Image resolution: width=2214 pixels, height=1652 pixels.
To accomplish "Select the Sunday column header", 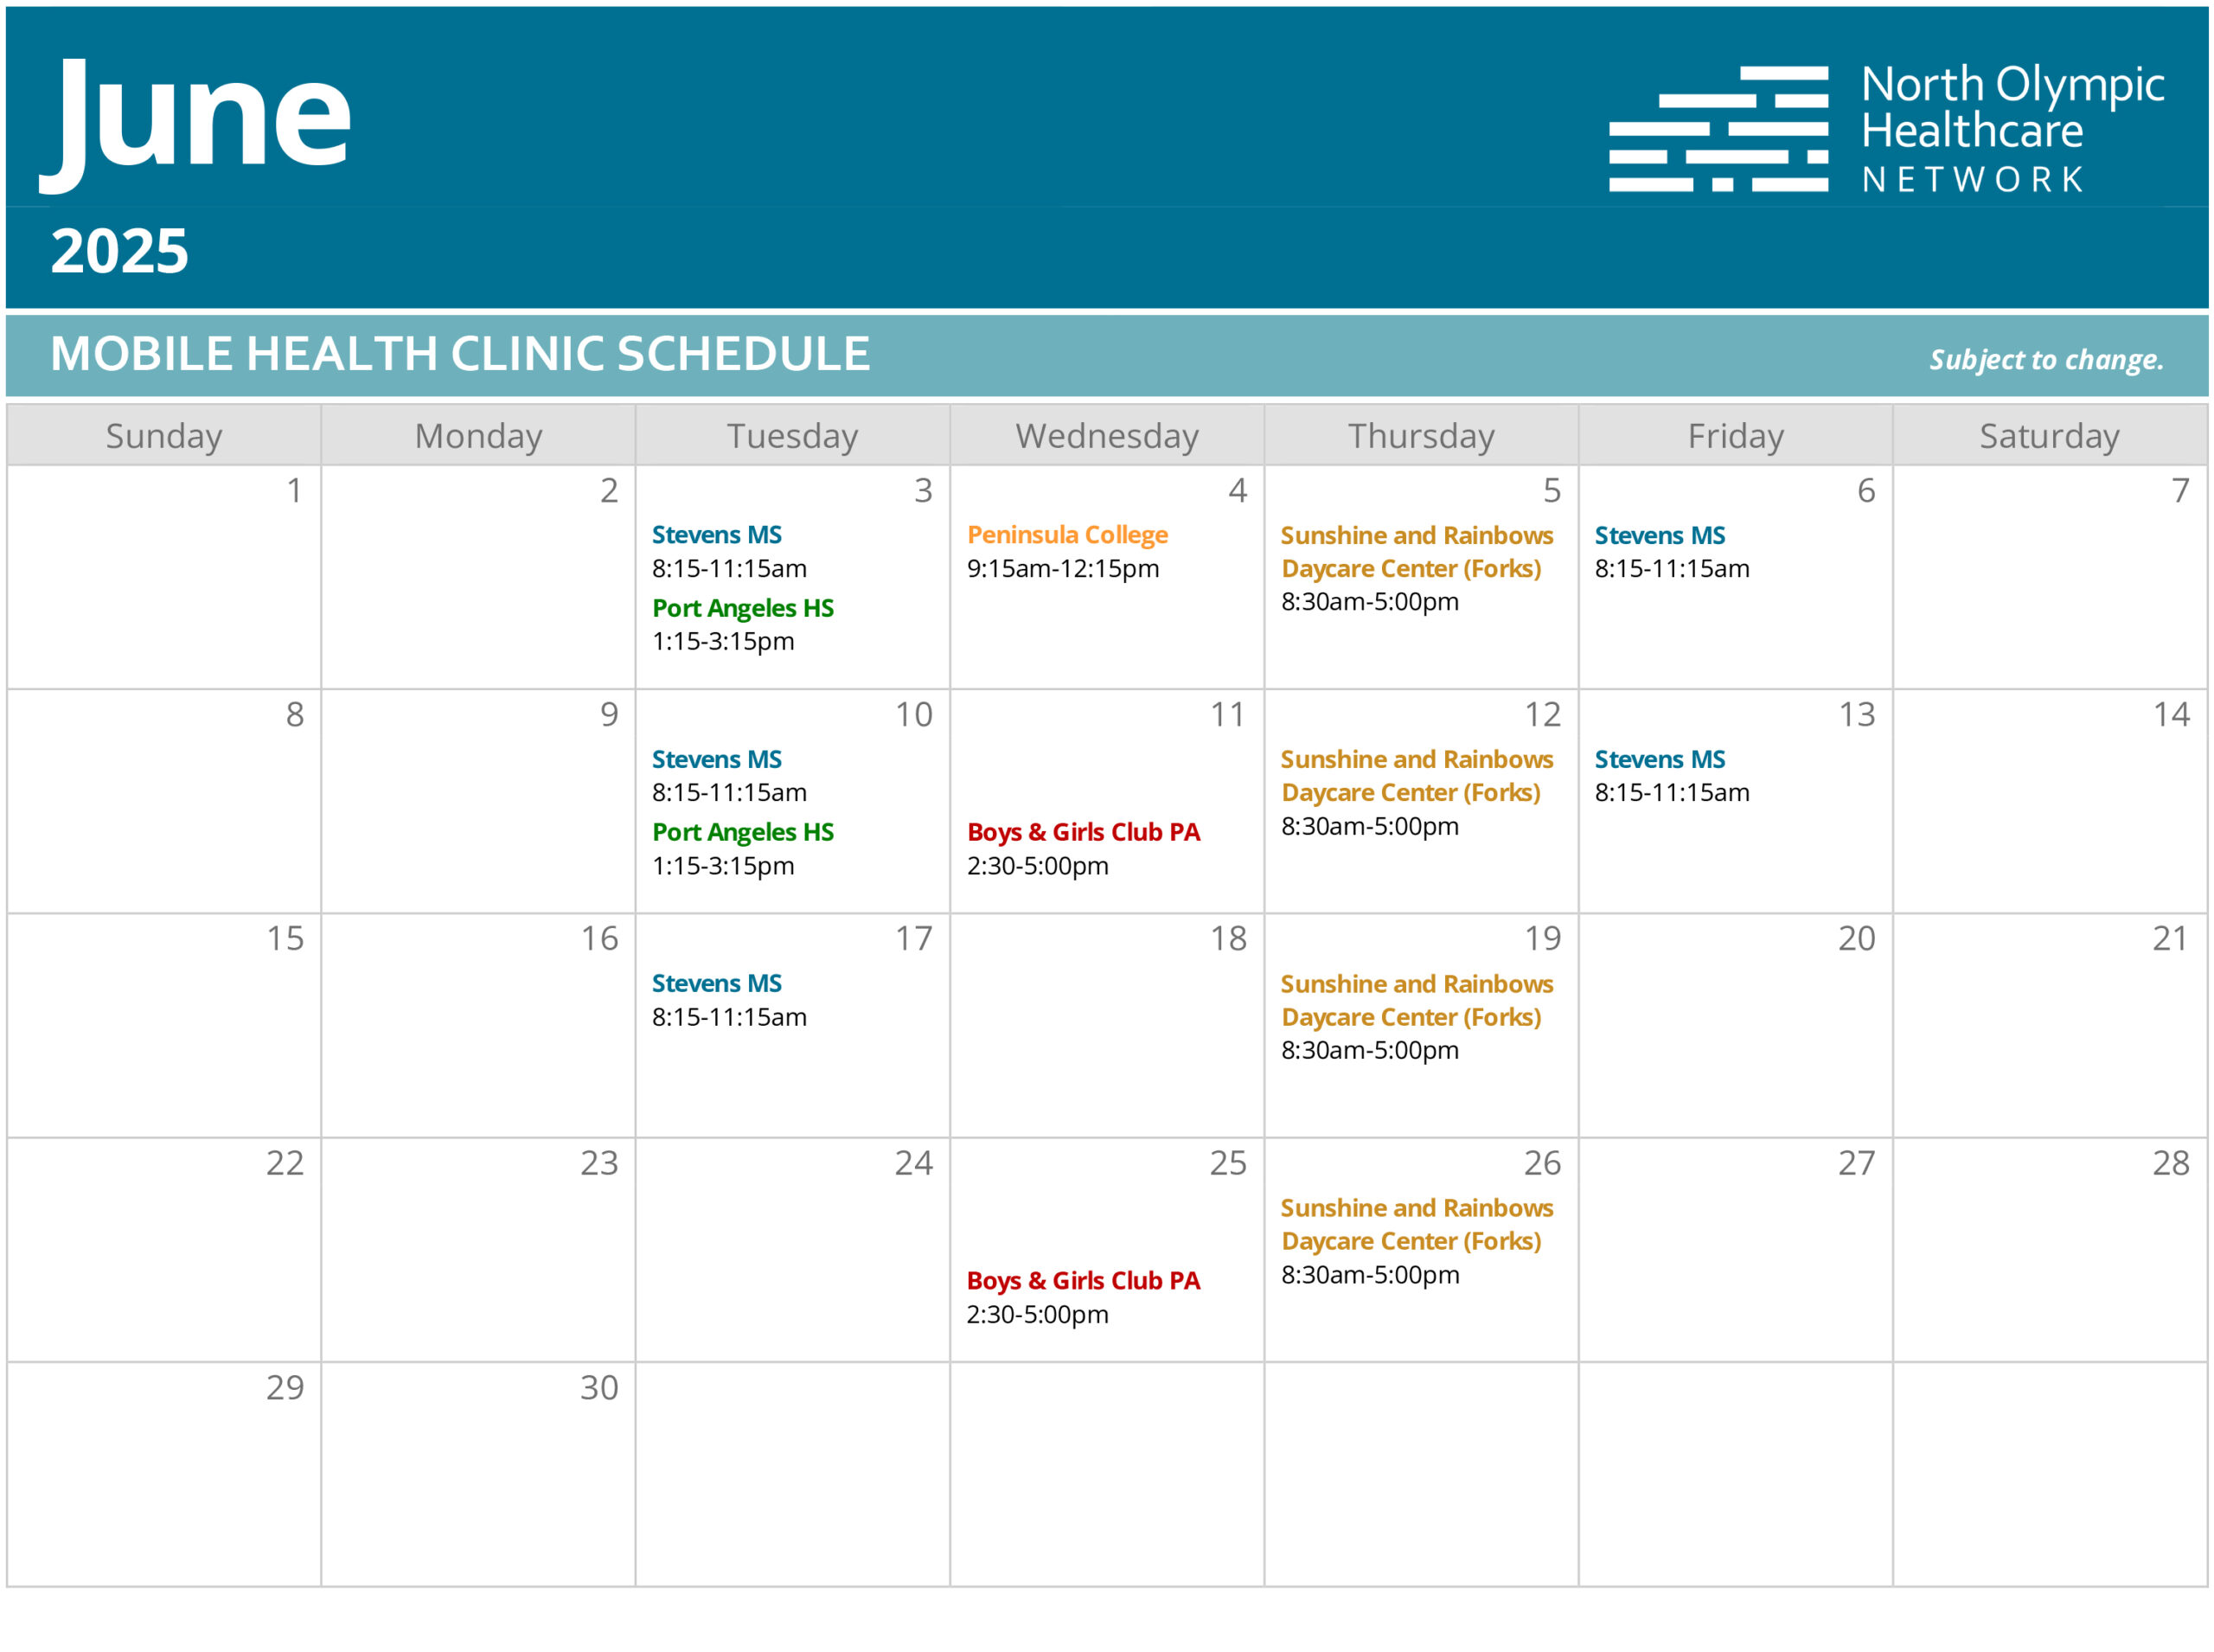I will point(164,436).
